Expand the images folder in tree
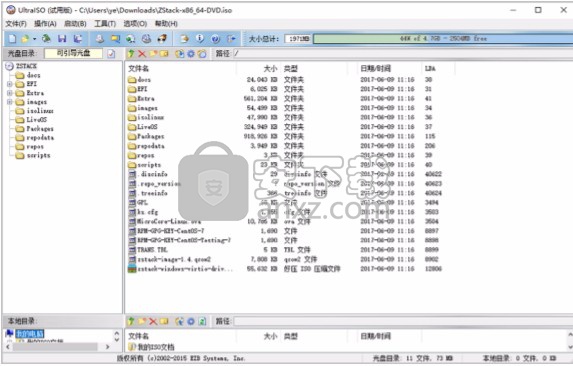This screenshot has width=573, height=366. [10, 102]
